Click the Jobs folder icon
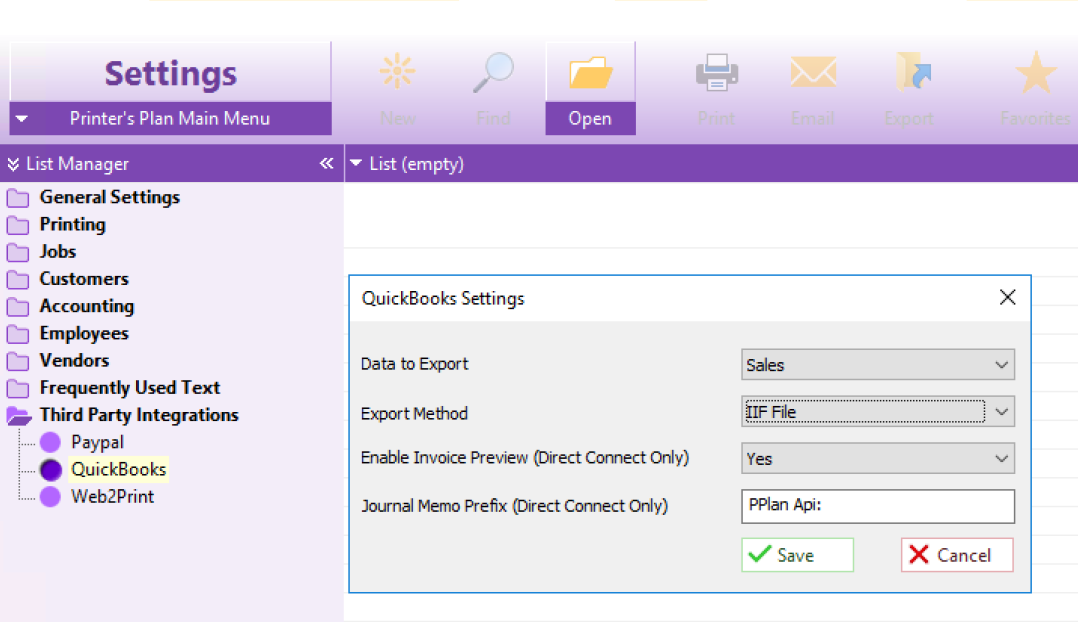 pyautogui.click(x=18, y=252)
